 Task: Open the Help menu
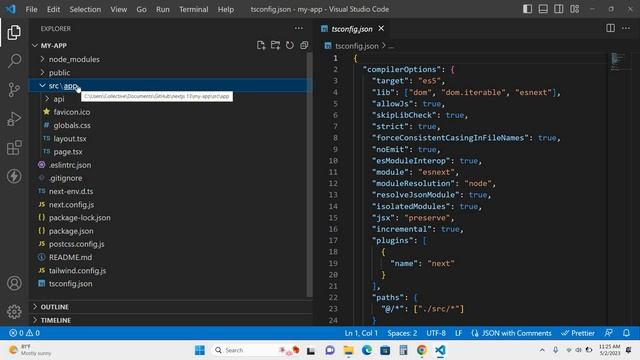tap(226, 9)
